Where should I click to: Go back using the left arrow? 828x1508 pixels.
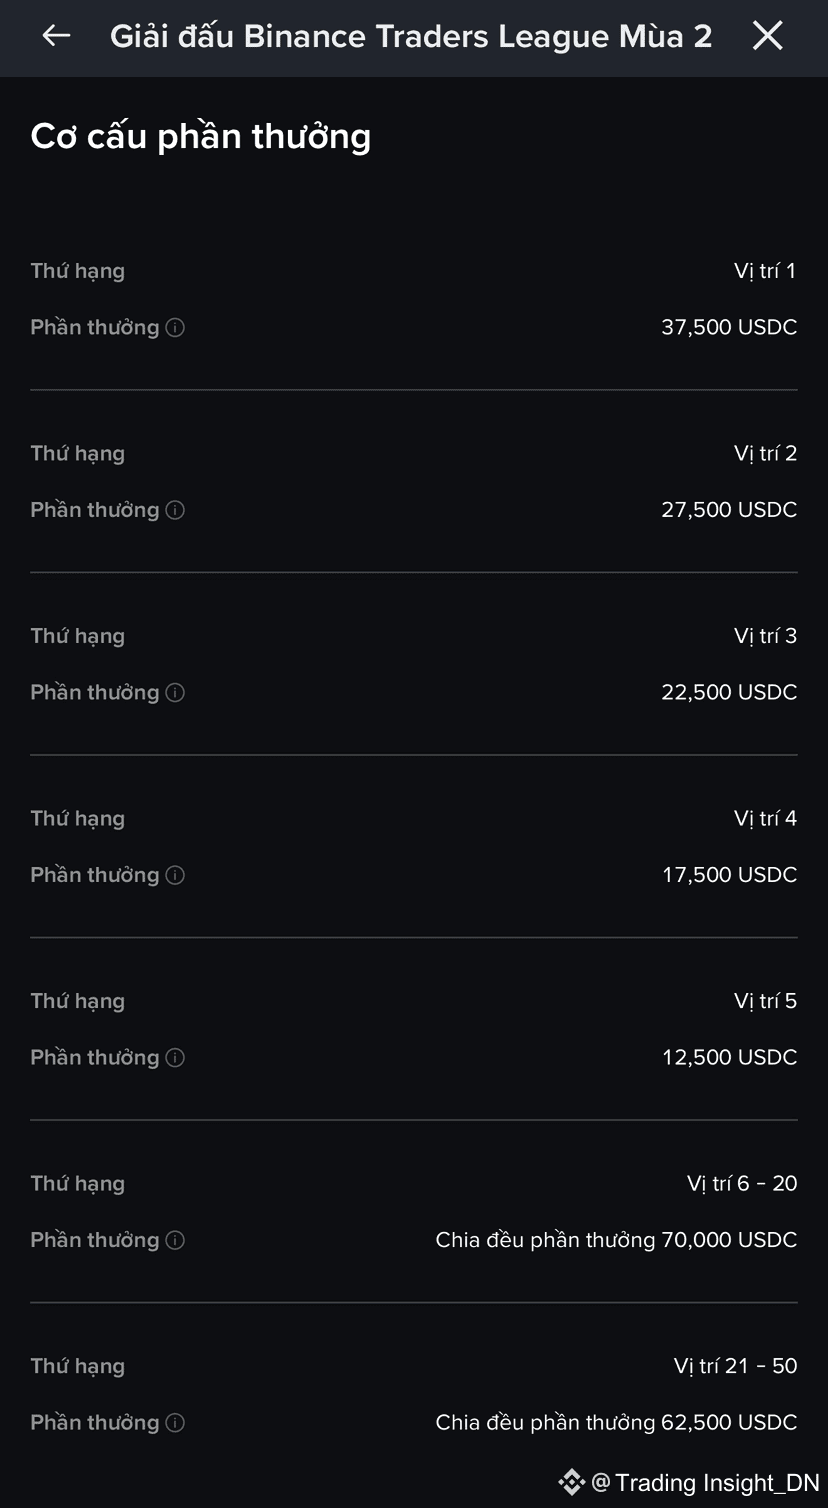(56, 36)
